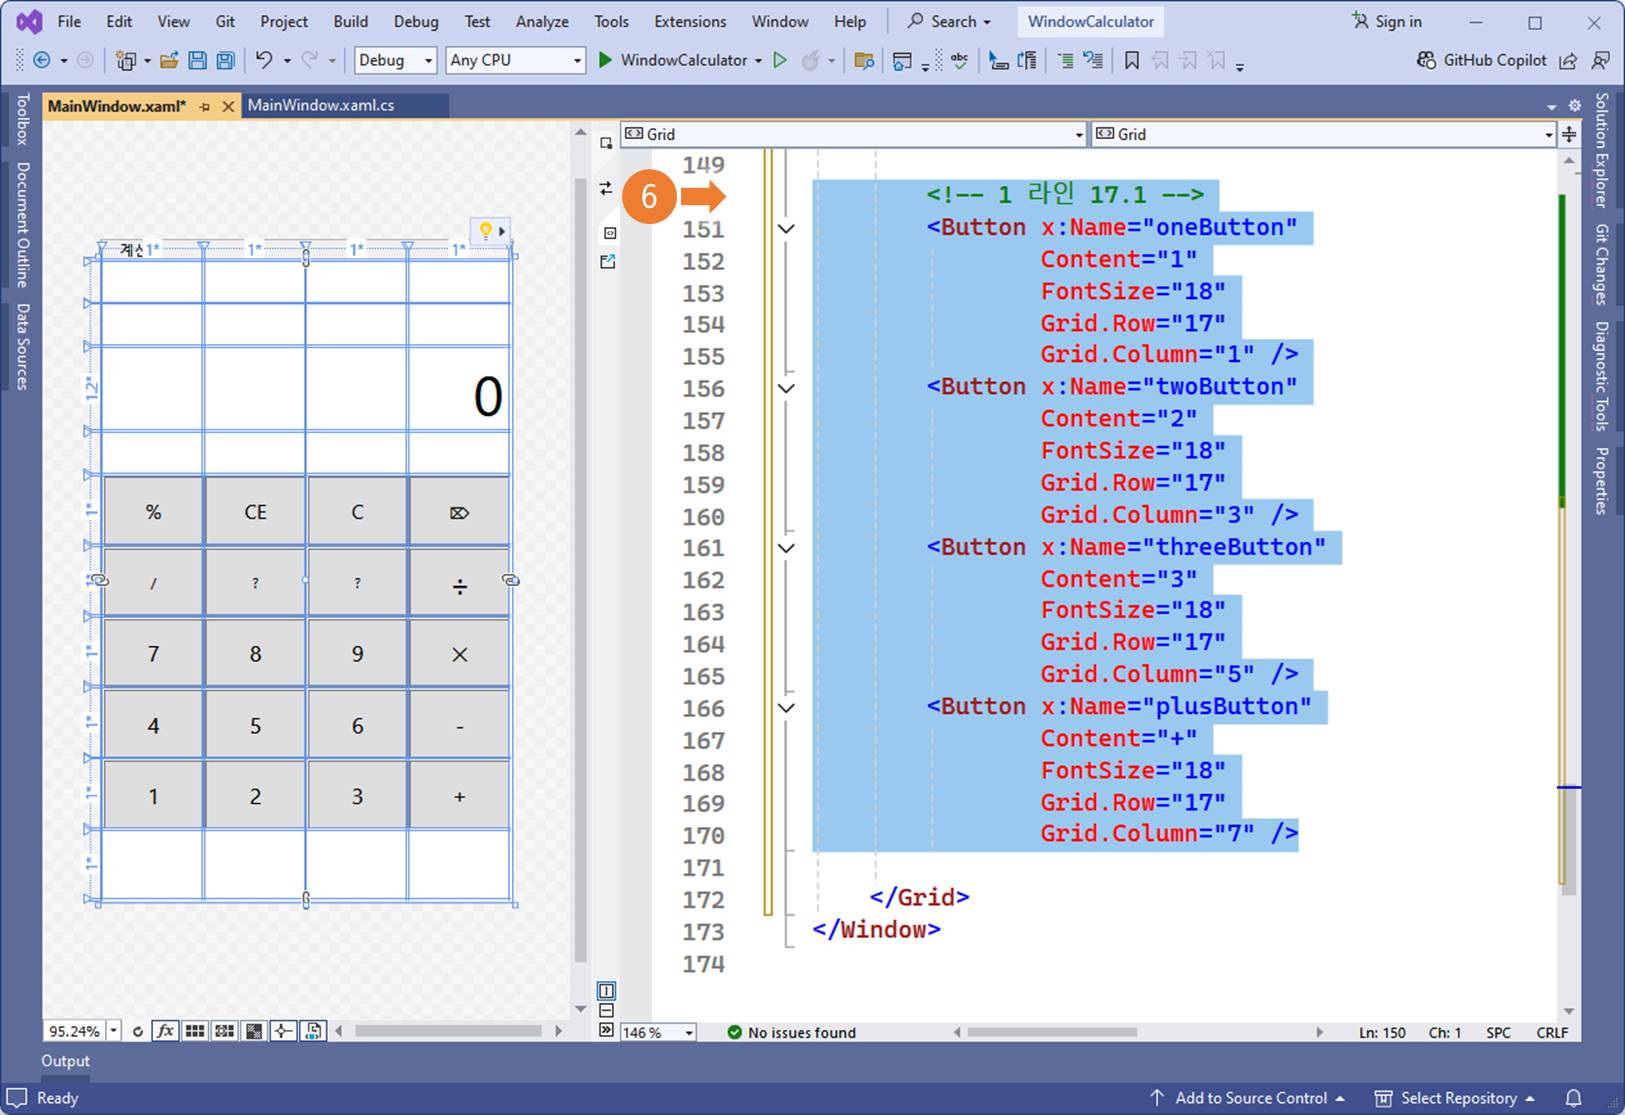This screenshot has height=1115, width=1625.
Task: Click the pop out XAML icon
Action: pos(607,262)
